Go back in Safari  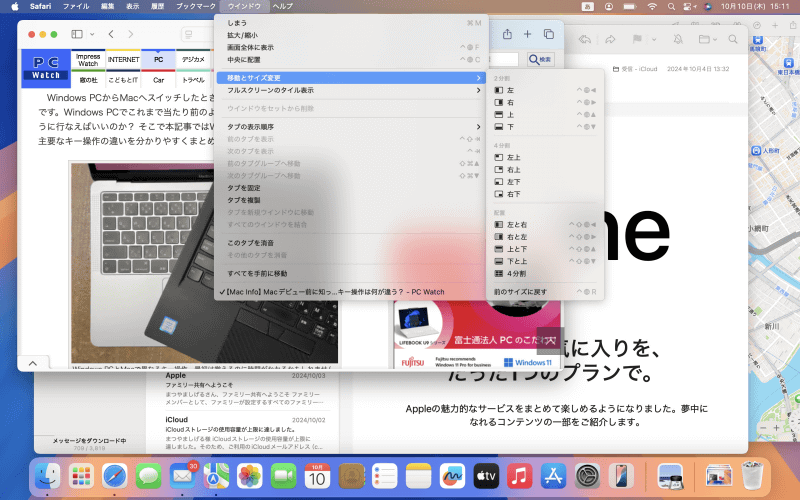click(111, 34)
